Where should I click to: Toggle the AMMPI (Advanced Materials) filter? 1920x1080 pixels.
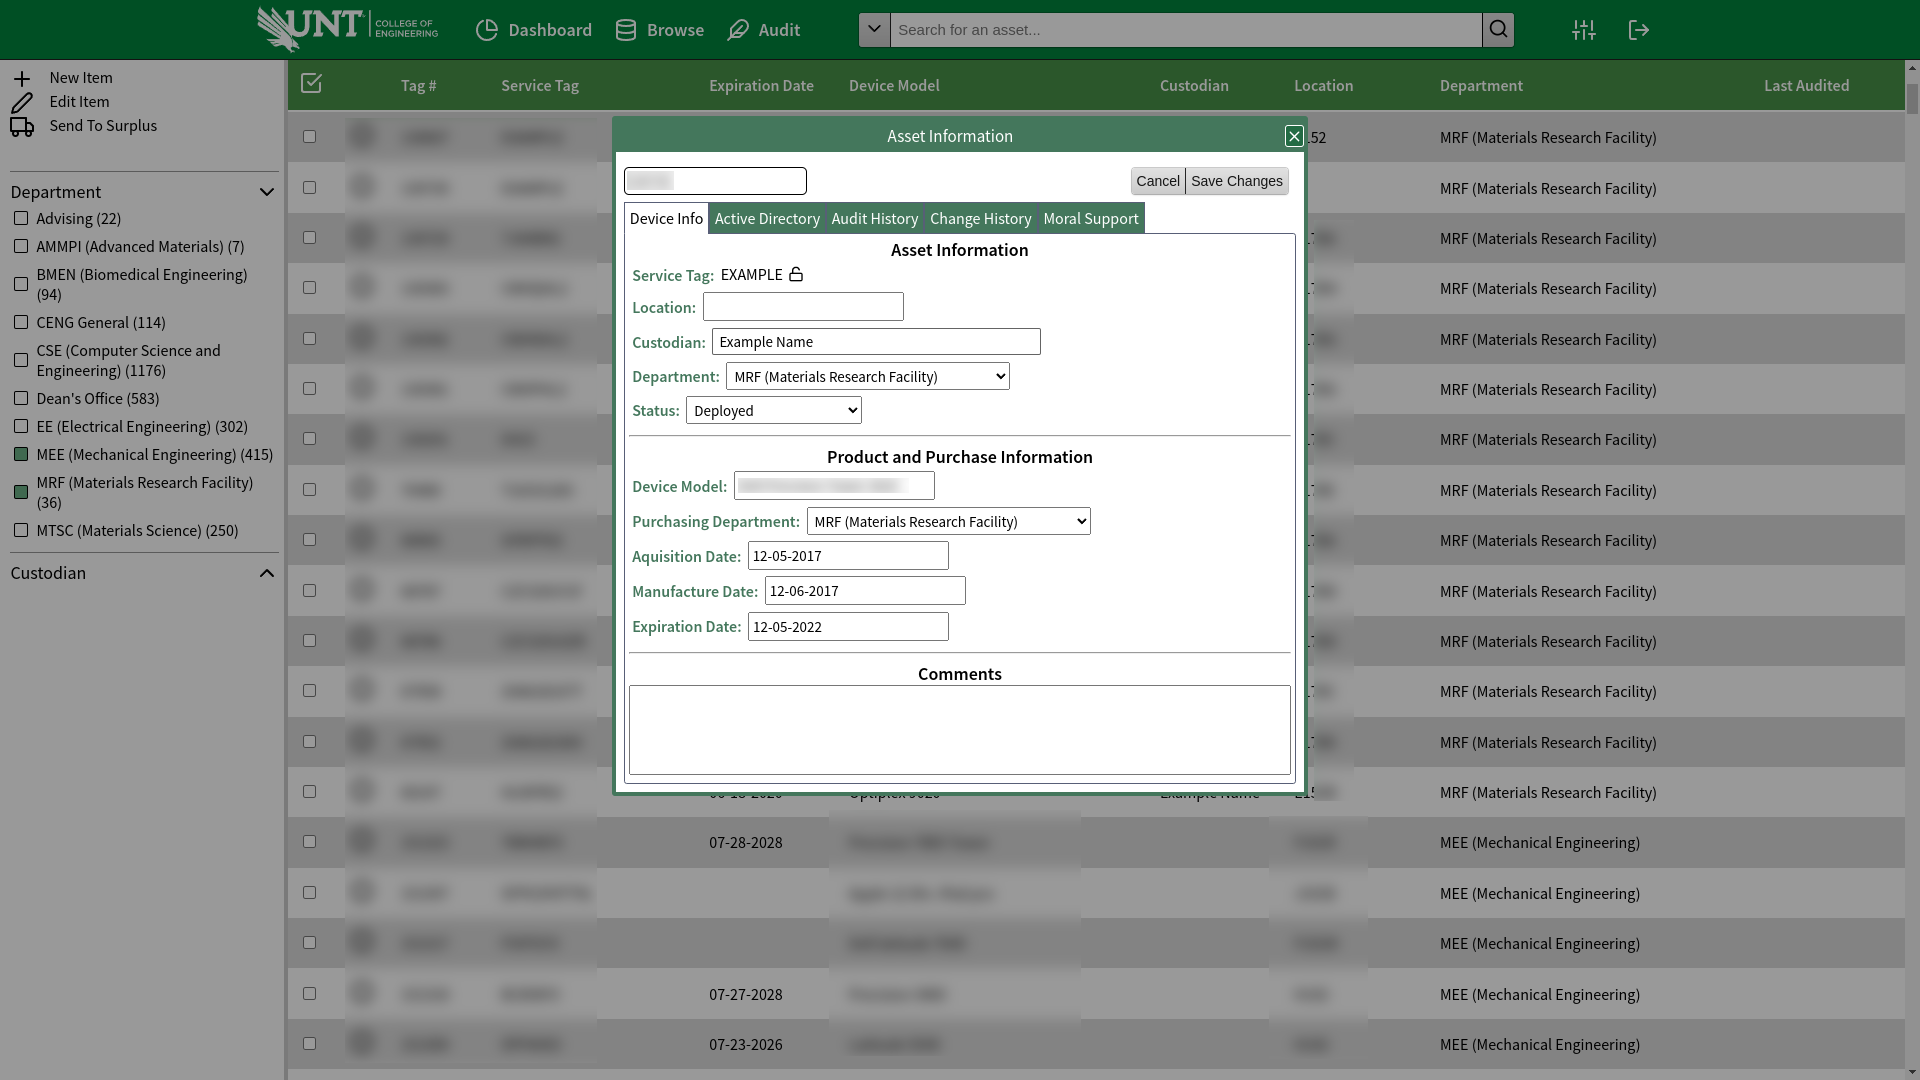pos(21,246)
